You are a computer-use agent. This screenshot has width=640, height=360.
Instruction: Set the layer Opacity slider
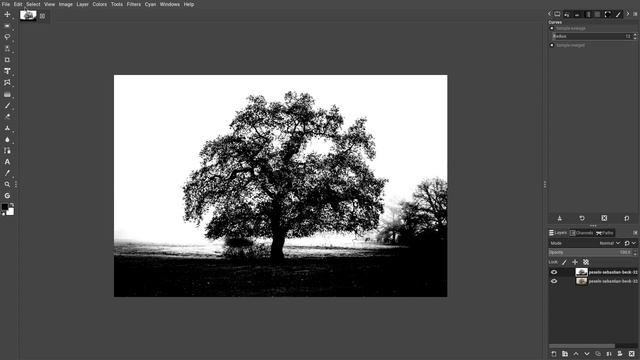click(x=591, y=253)
